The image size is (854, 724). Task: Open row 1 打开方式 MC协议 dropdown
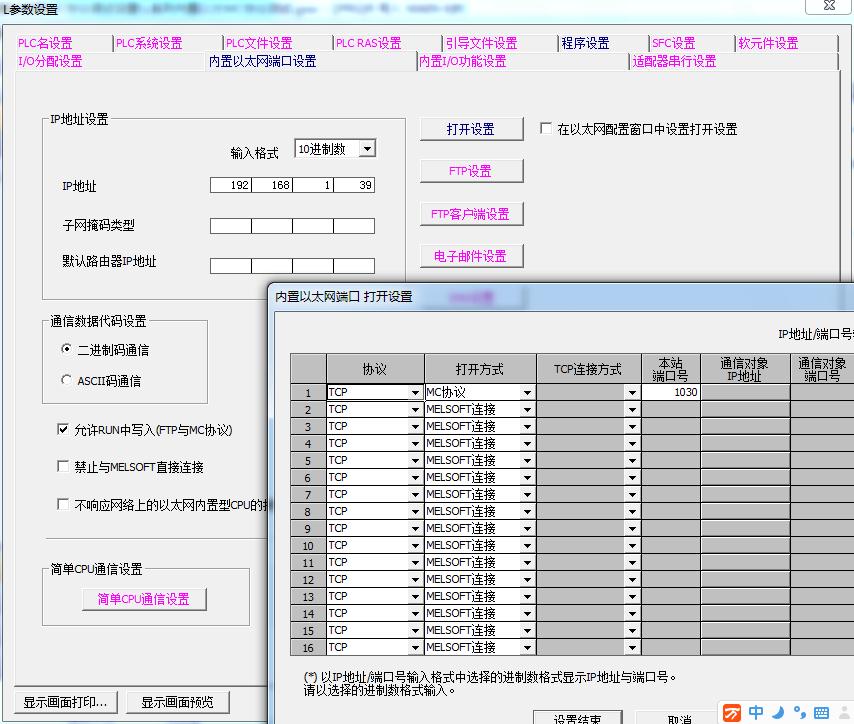527,393
